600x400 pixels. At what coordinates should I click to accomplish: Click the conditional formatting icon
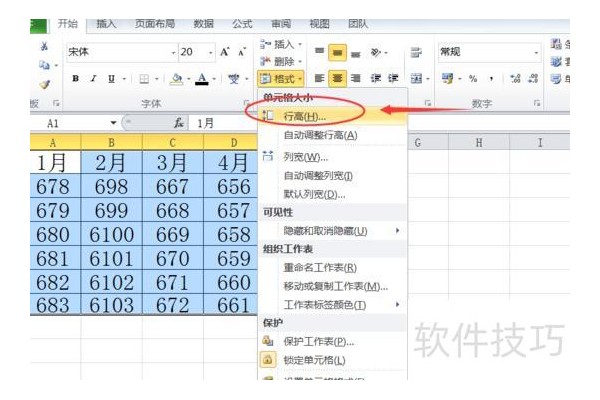pyautogui.click(x=556, y=44)
